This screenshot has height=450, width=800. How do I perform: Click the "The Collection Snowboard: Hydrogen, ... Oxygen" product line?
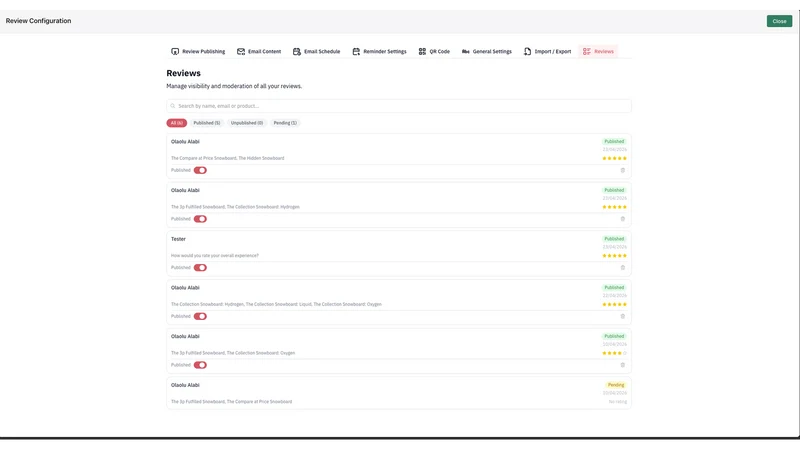coord(276,305)
